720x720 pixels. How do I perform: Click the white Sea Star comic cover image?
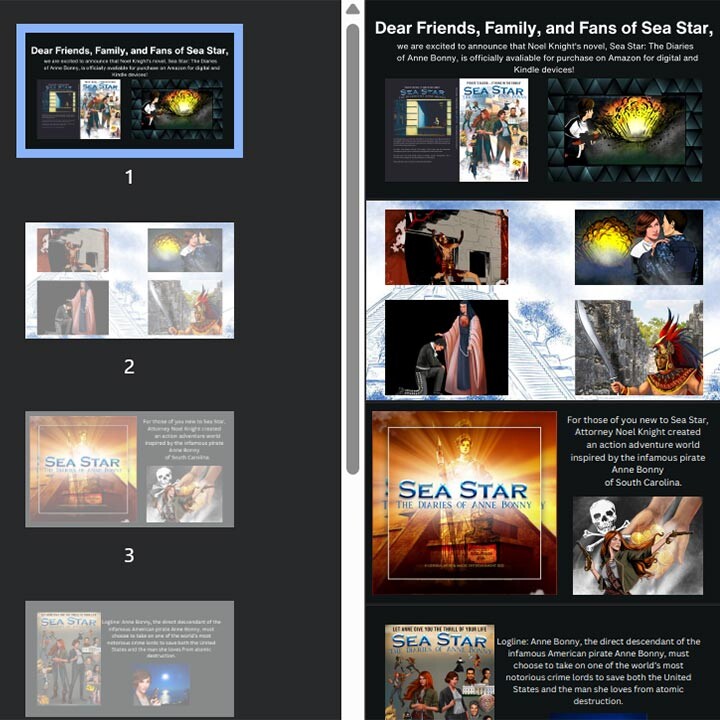click(494, 130)
